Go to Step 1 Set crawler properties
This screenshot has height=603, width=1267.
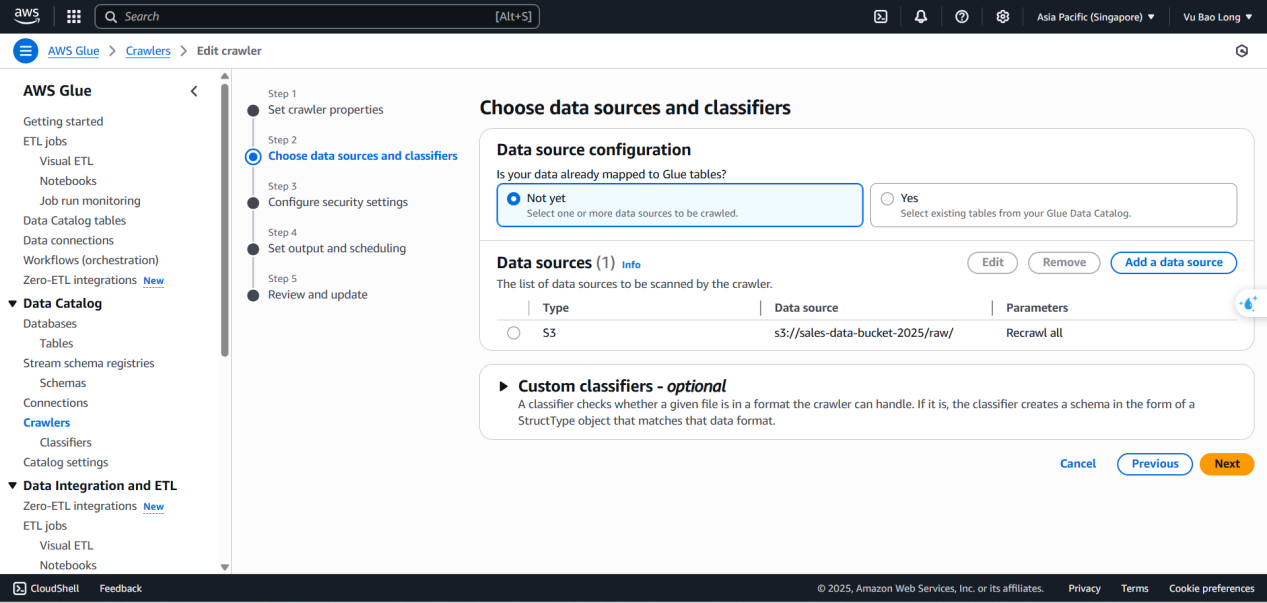click(325, 110)
